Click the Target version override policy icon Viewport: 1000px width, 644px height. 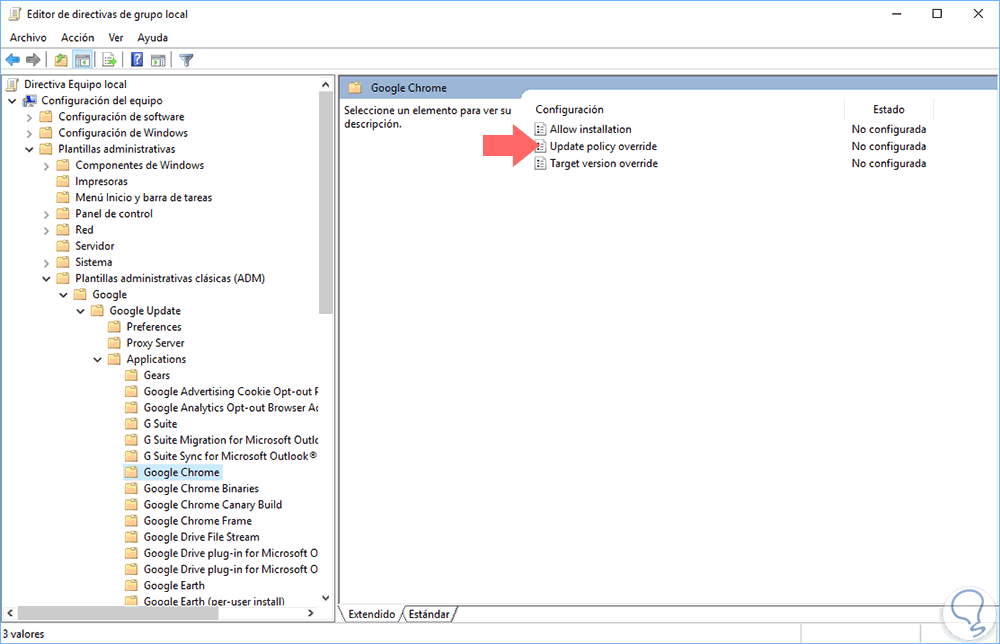(540, 164)
